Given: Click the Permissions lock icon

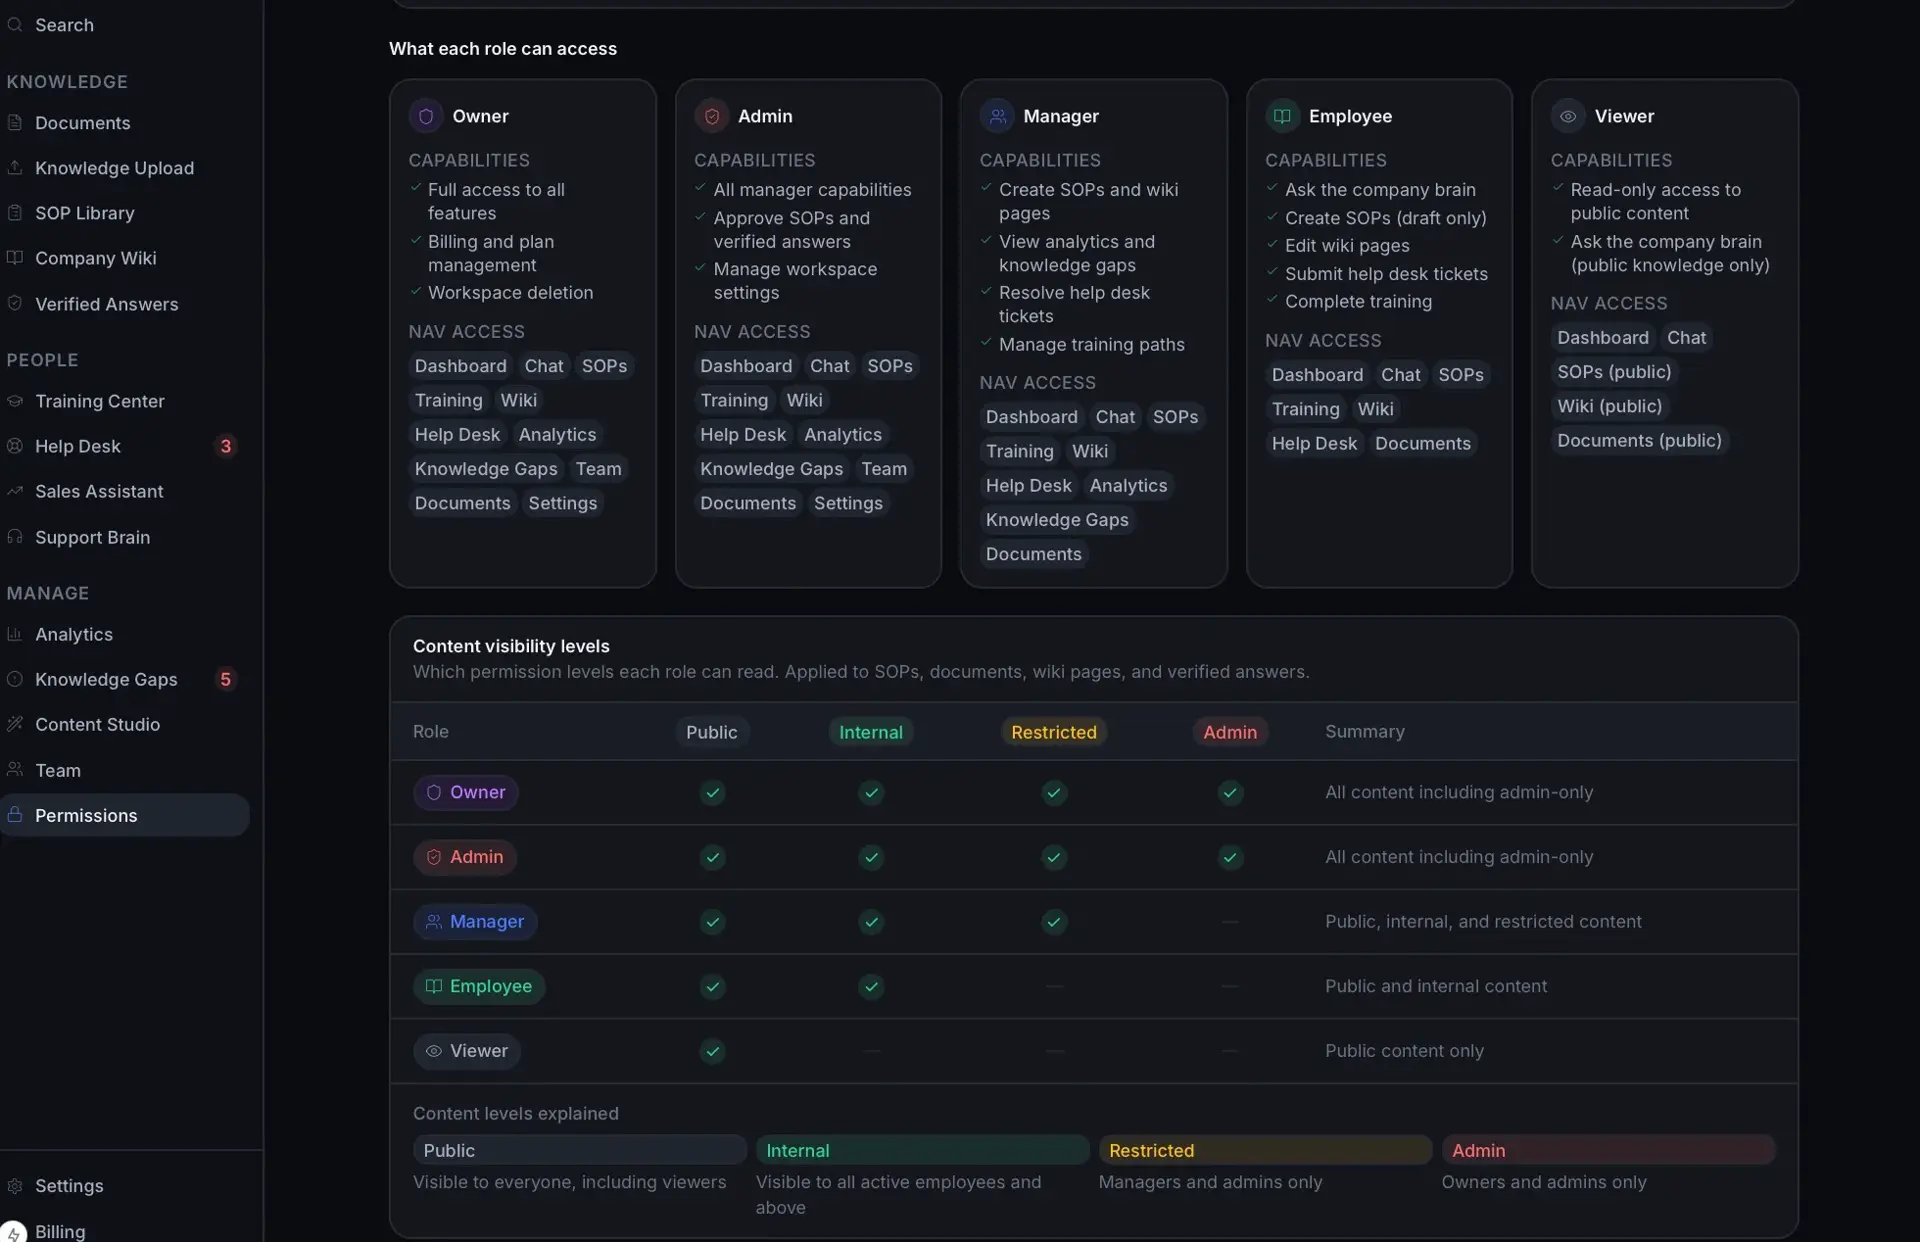Looking at the screenshot, I should click(x=15, y=814).
